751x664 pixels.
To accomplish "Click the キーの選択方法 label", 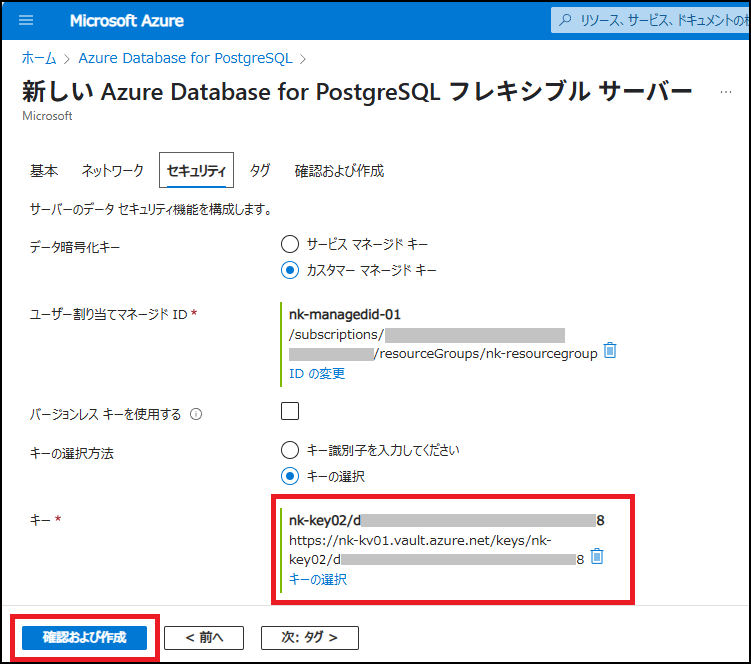I will [x=71, y=453].
